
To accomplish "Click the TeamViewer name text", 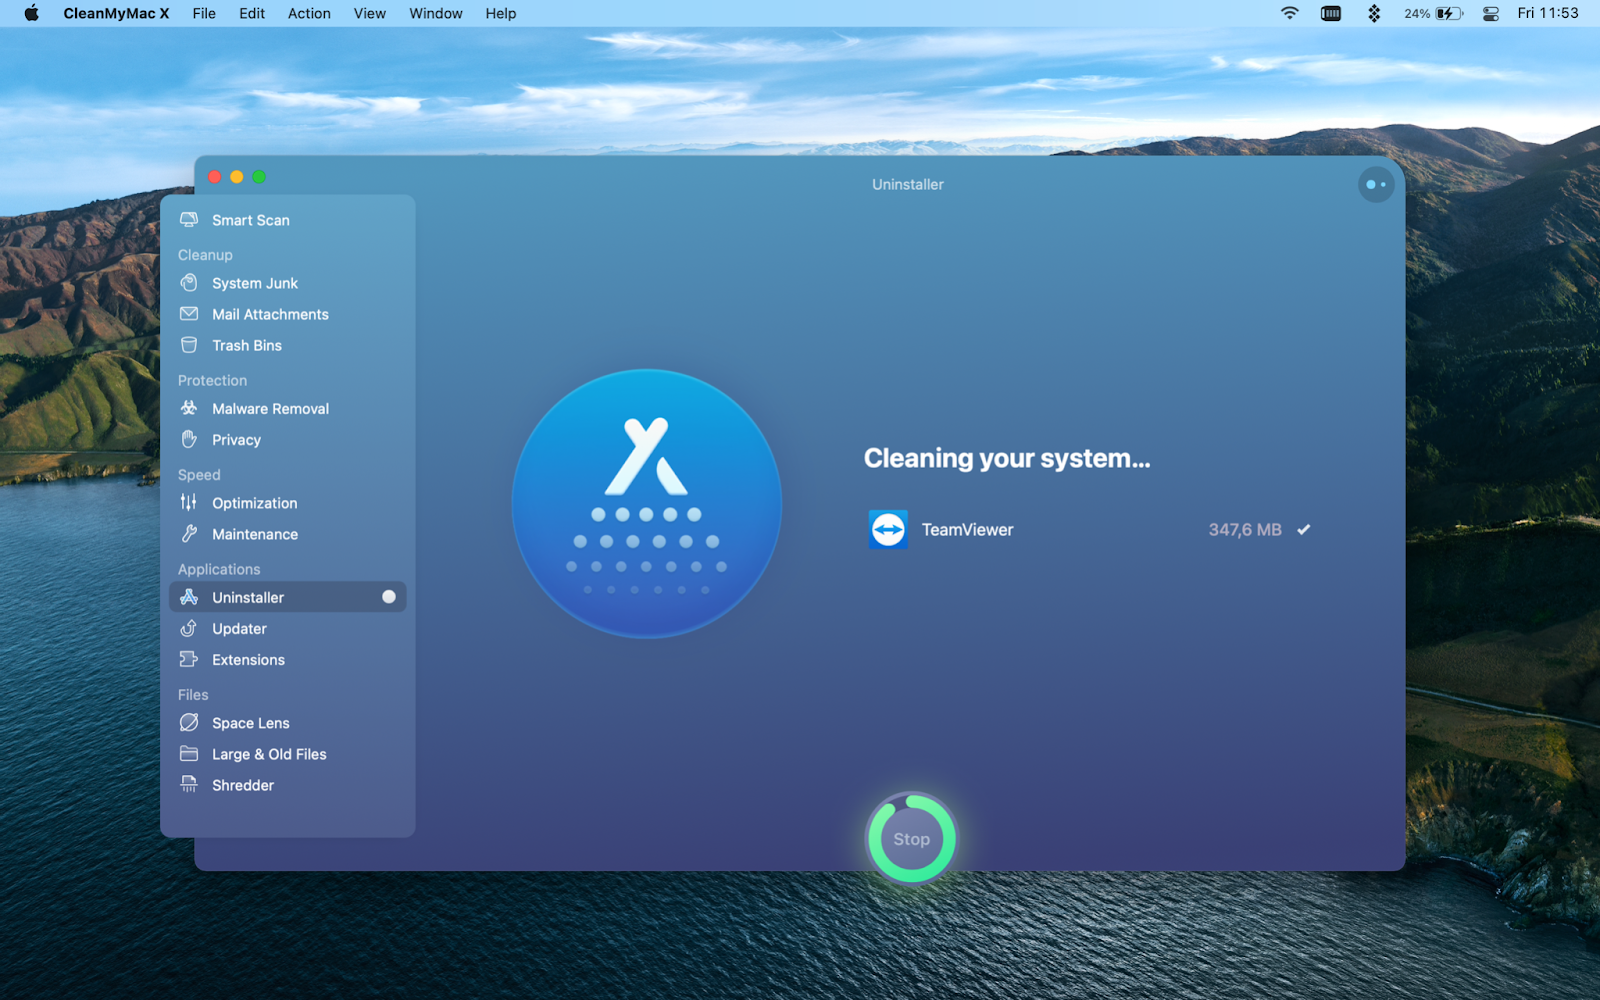I will click(x=967, y=530).
